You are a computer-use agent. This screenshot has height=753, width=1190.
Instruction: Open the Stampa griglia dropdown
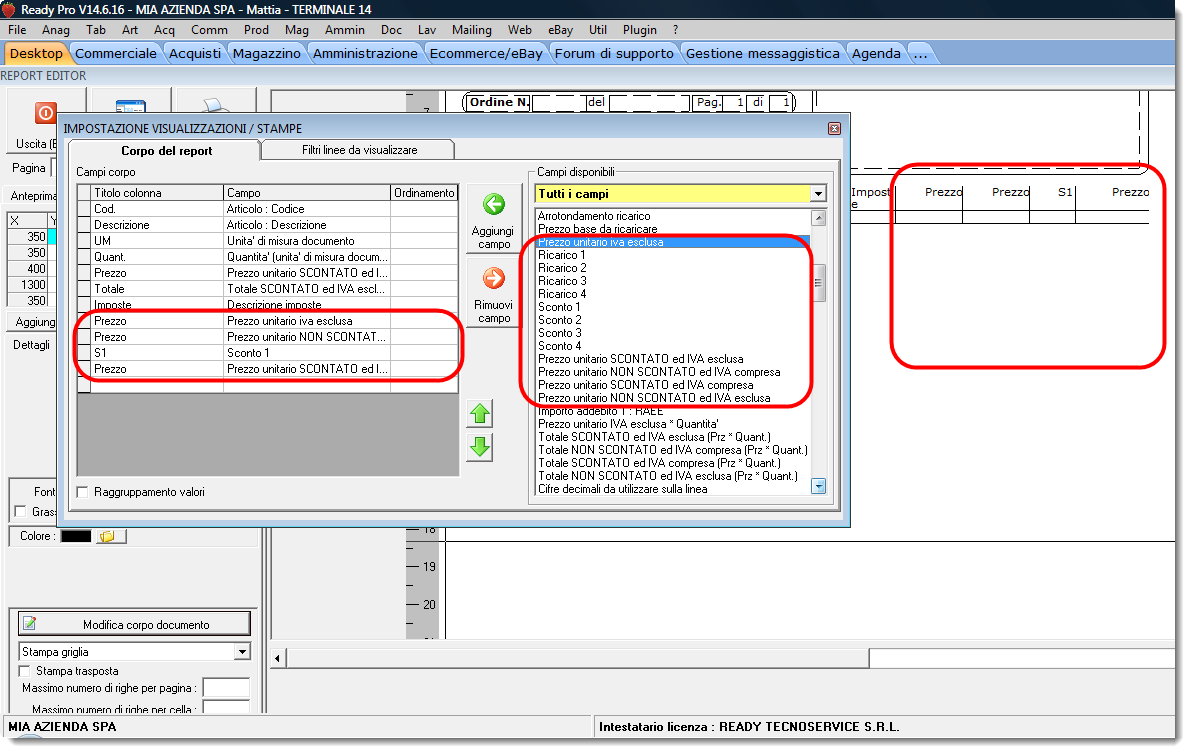point(242,651)
